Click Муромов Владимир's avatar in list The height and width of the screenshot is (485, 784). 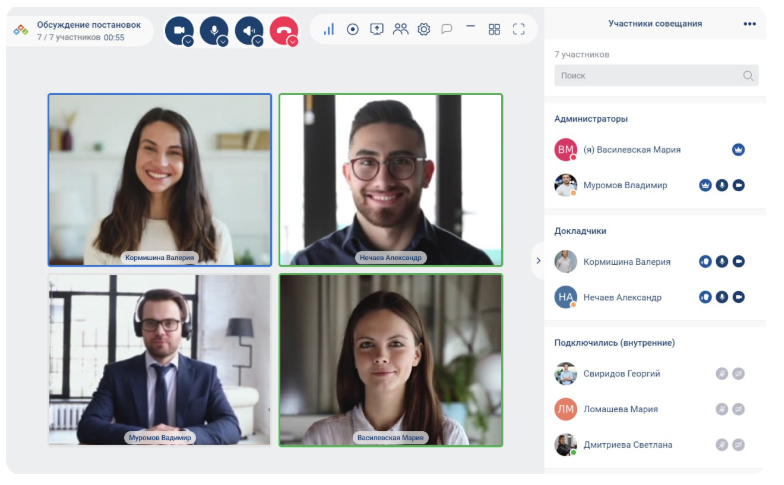(566, 186)
